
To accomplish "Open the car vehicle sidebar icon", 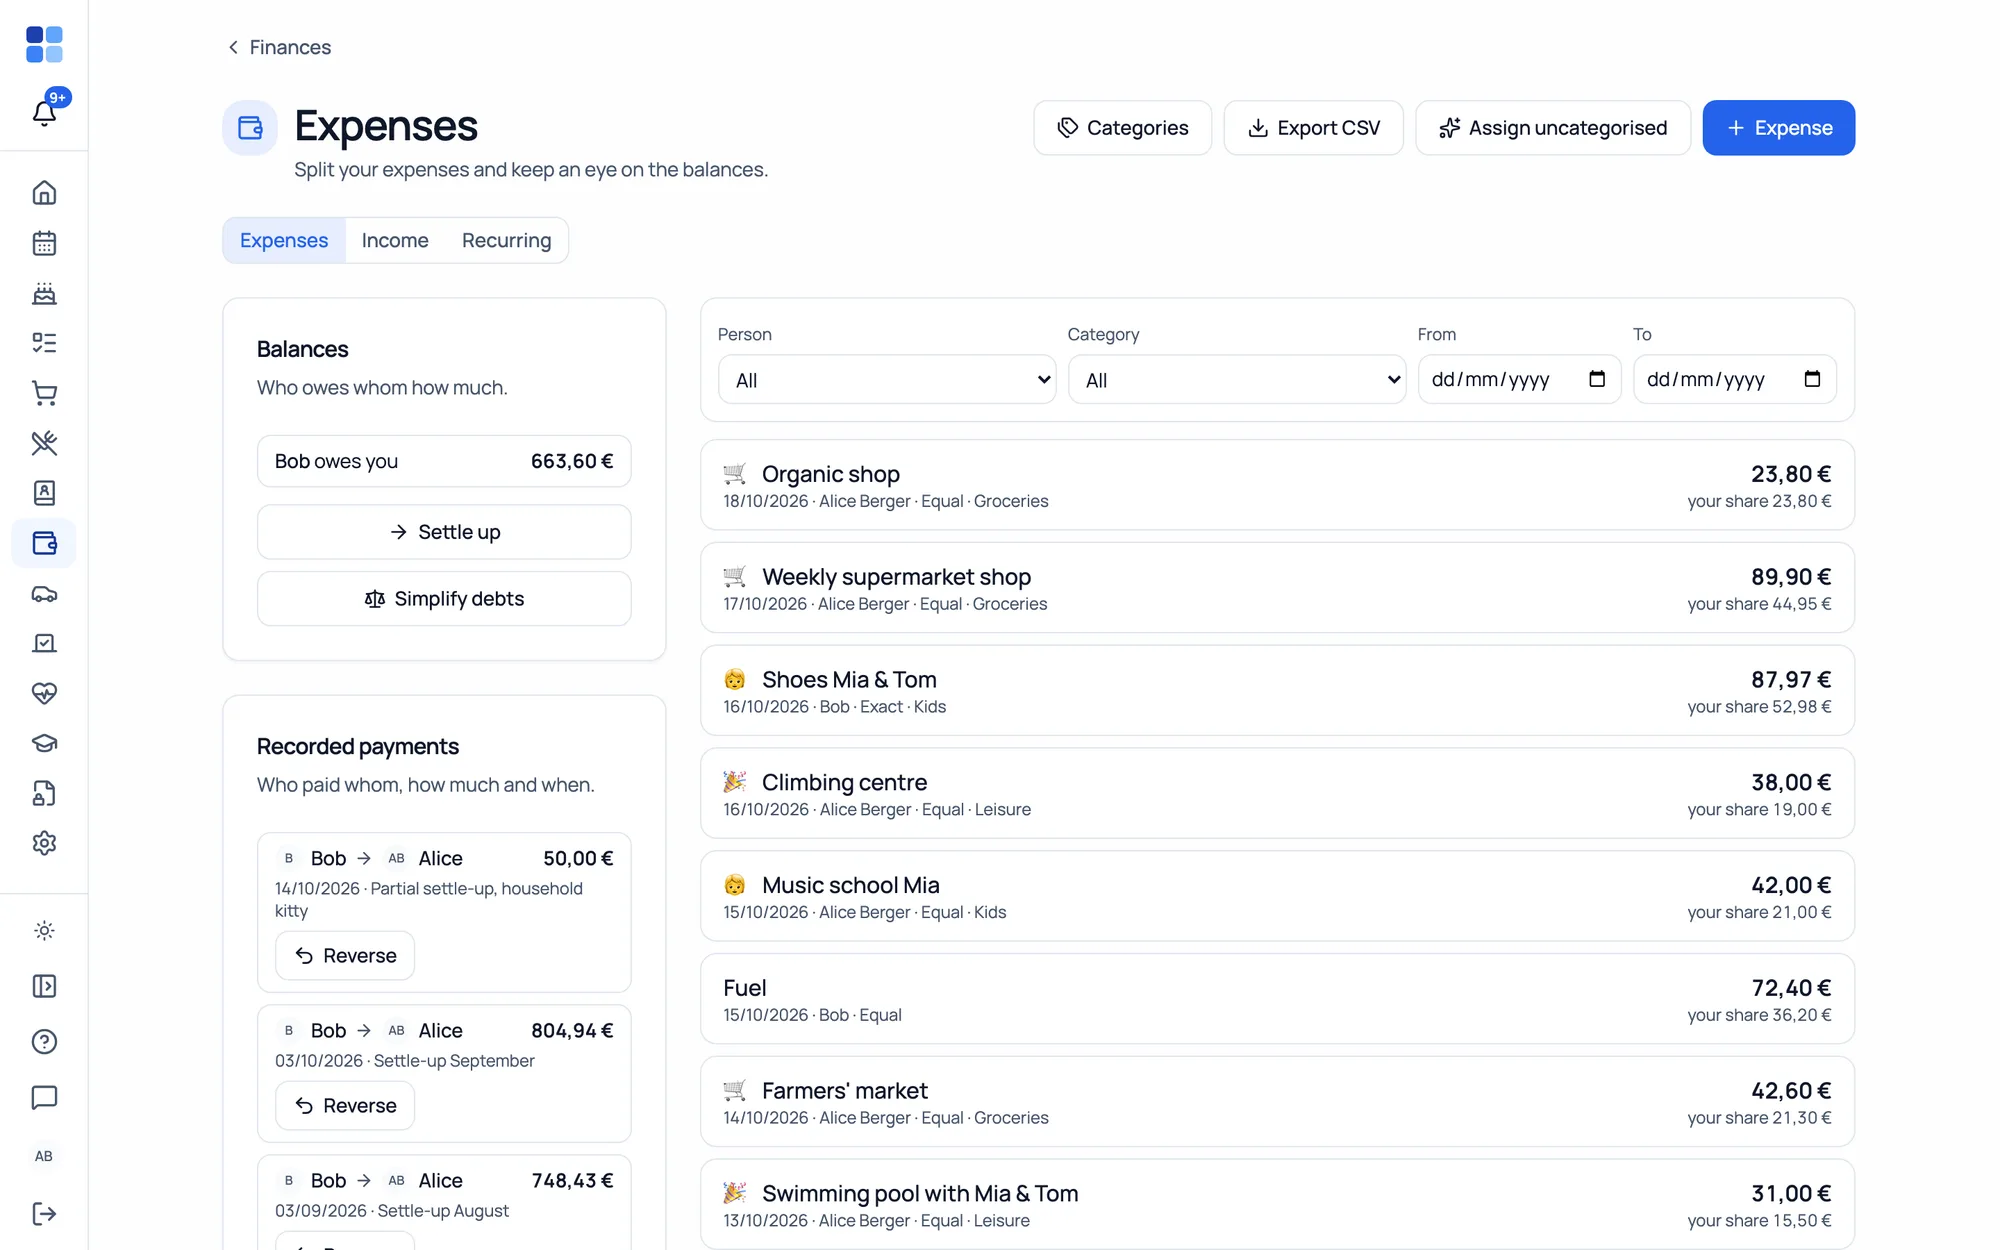I will coord(44,593).
